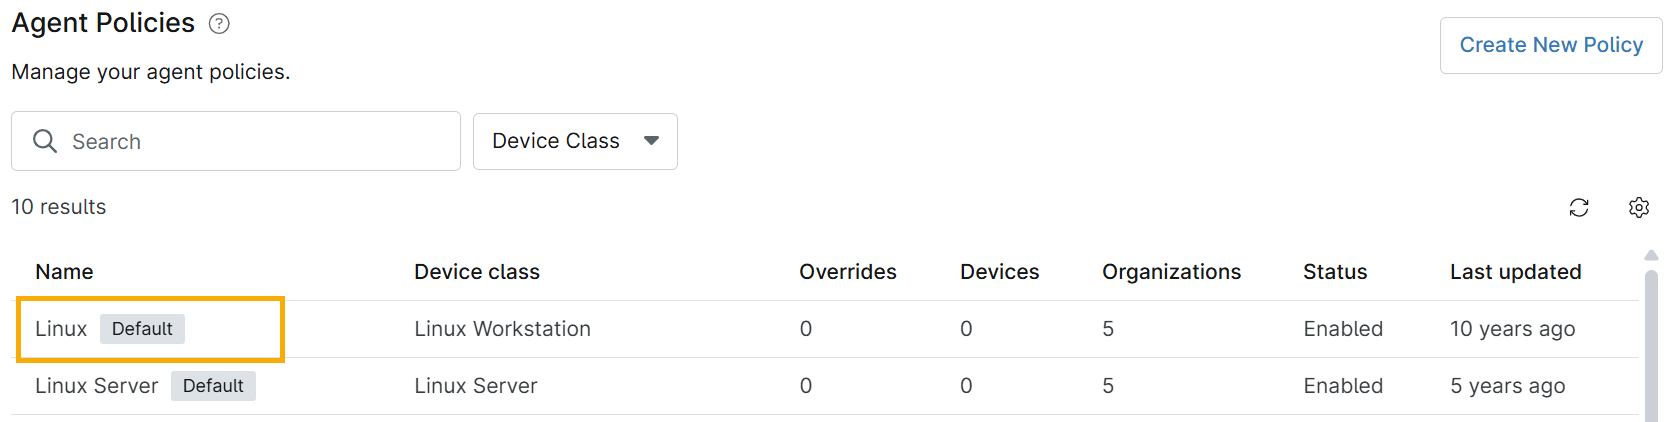Open the Device Class filter
The height and width of the screenshot is (422, 1674).
[x=556, y=141]
